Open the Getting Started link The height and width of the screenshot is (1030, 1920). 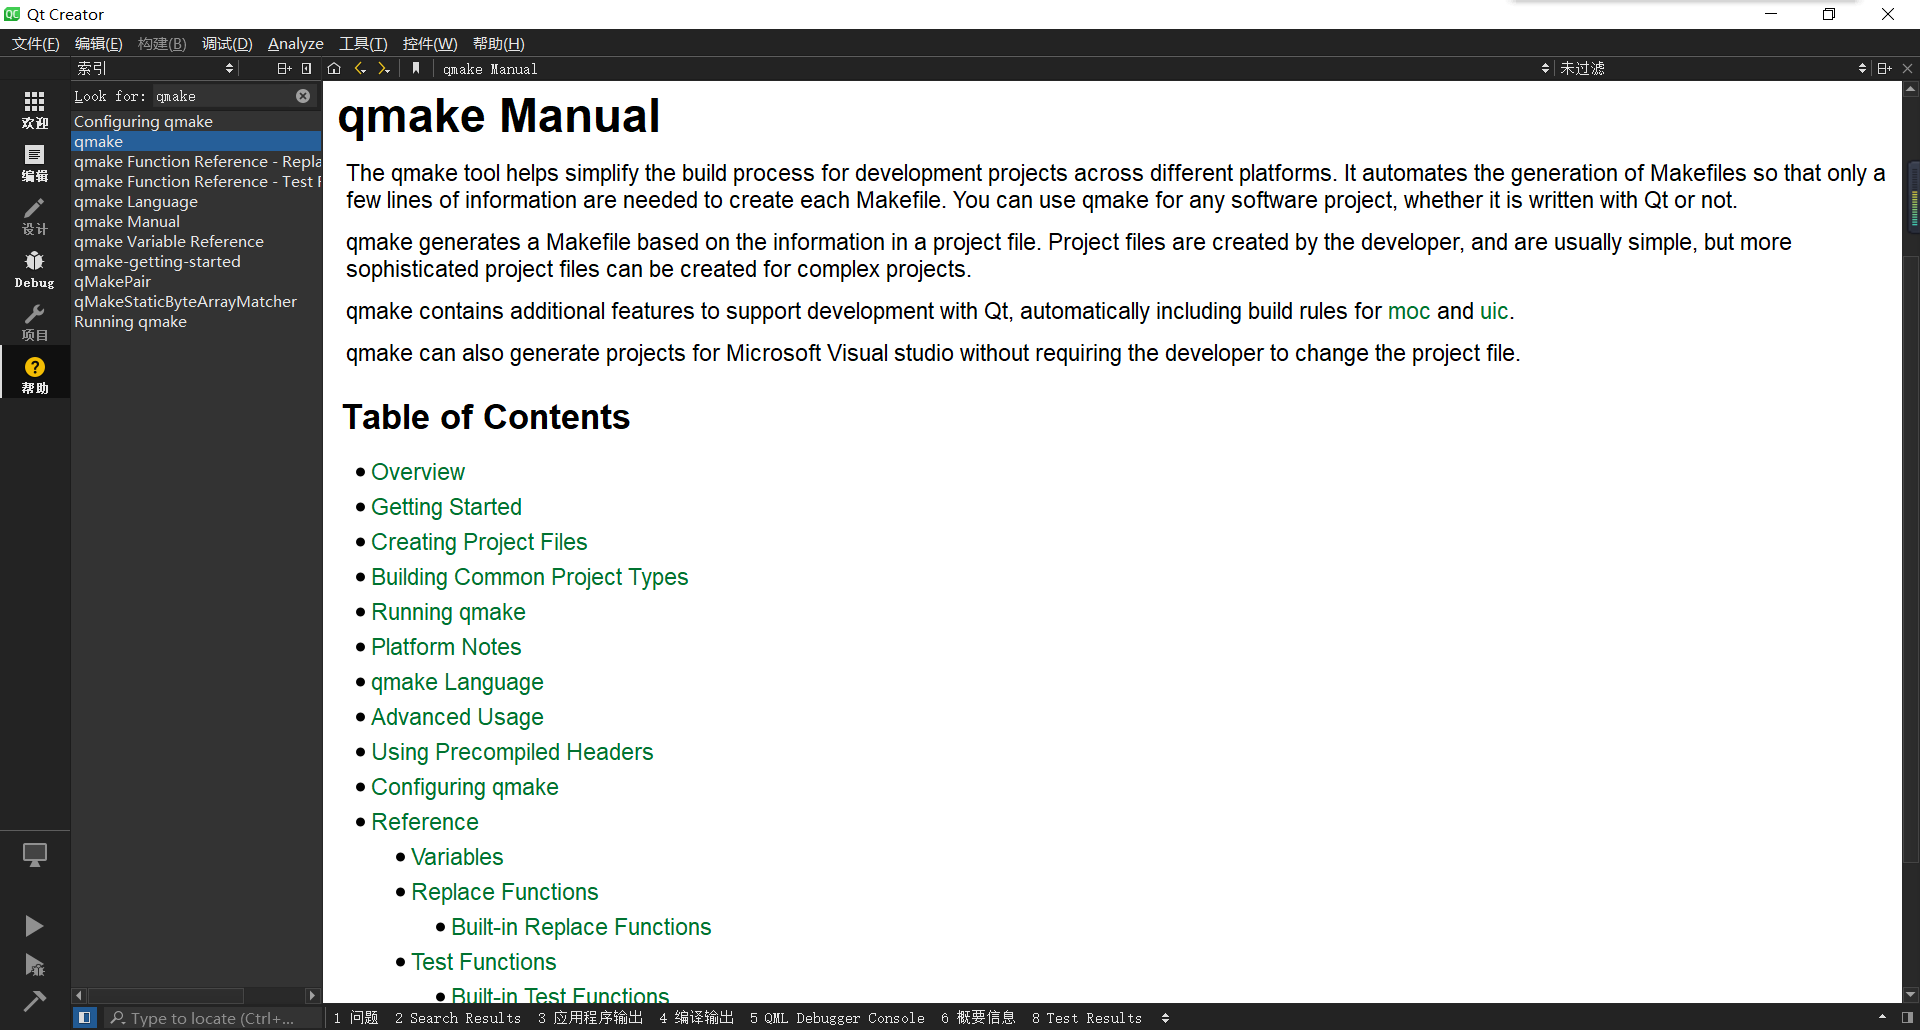click(x=446, y=507)
